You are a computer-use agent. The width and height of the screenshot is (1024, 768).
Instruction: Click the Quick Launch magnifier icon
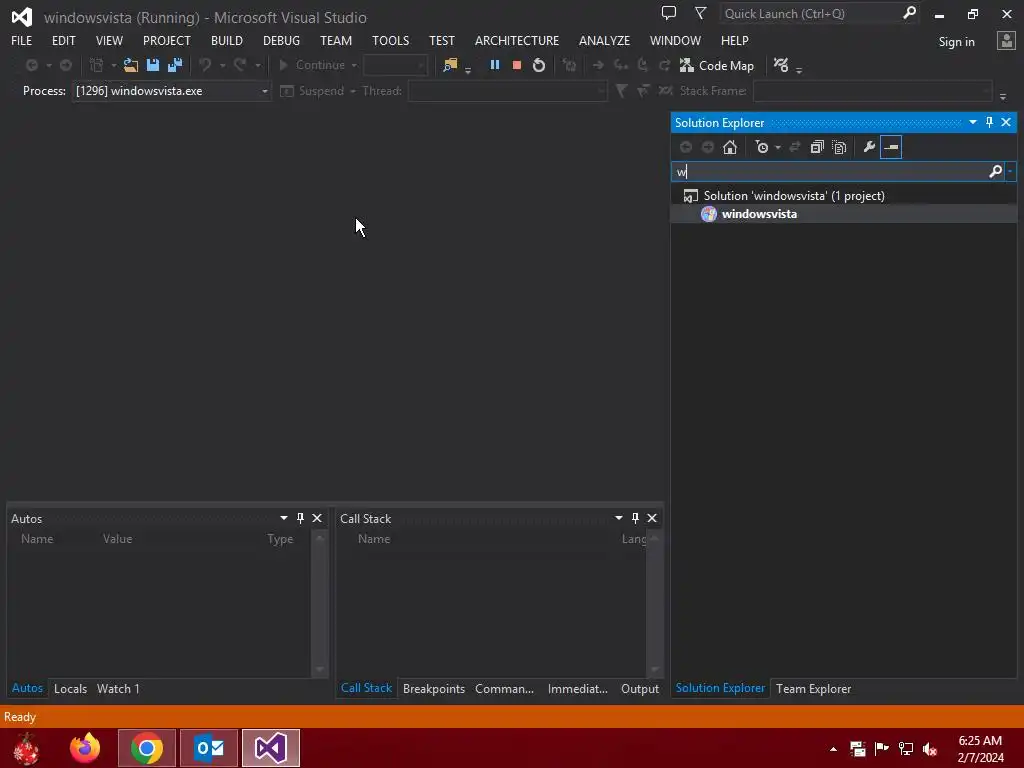[909, 13]
